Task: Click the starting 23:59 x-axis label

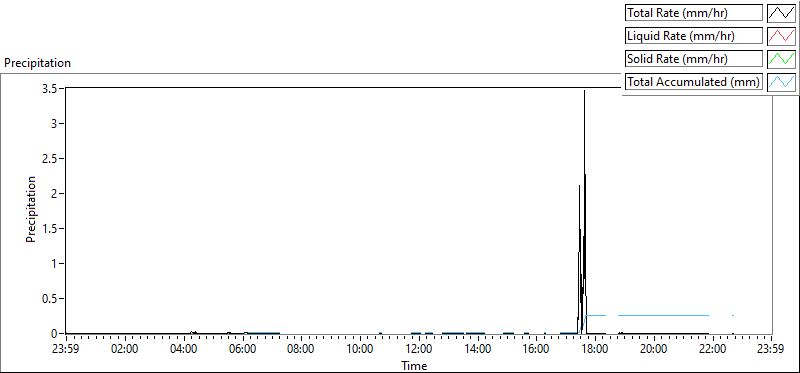Action: pyautogui.click(x=66, y=350)
